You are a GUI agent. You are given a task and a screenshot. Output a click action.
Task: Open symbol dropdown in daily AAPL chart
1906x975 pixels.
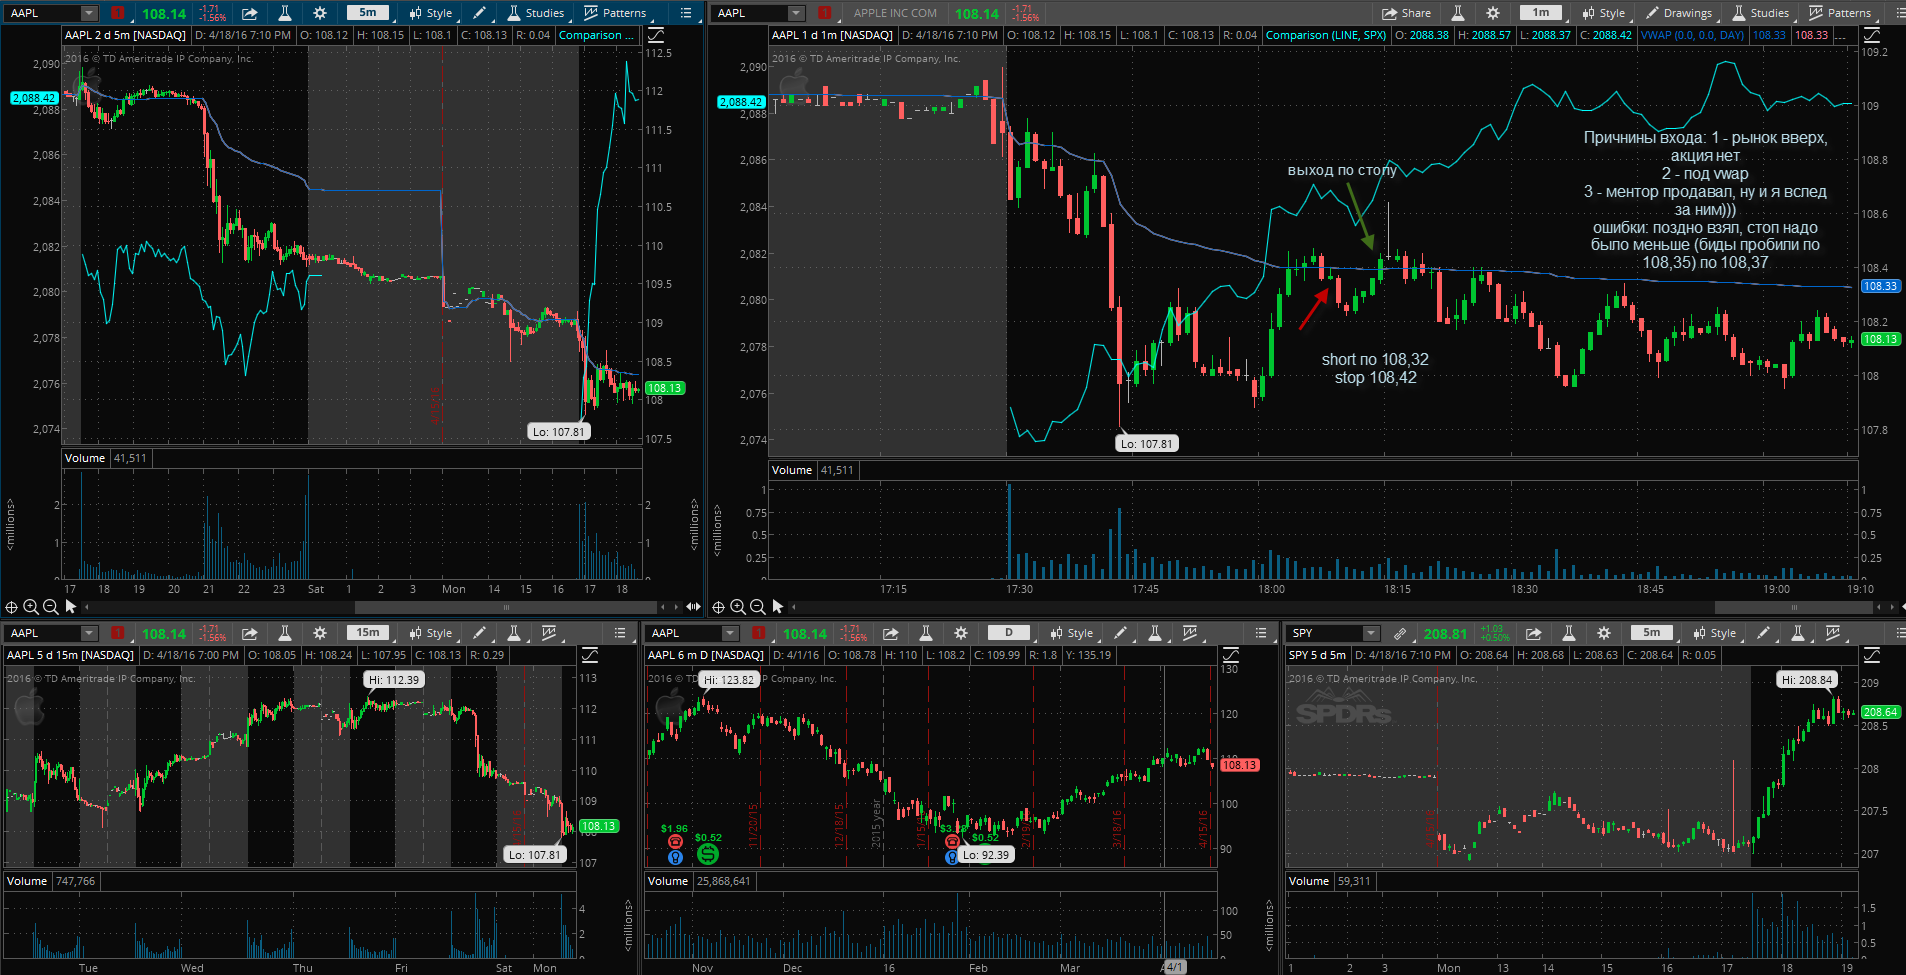[730, 633]
